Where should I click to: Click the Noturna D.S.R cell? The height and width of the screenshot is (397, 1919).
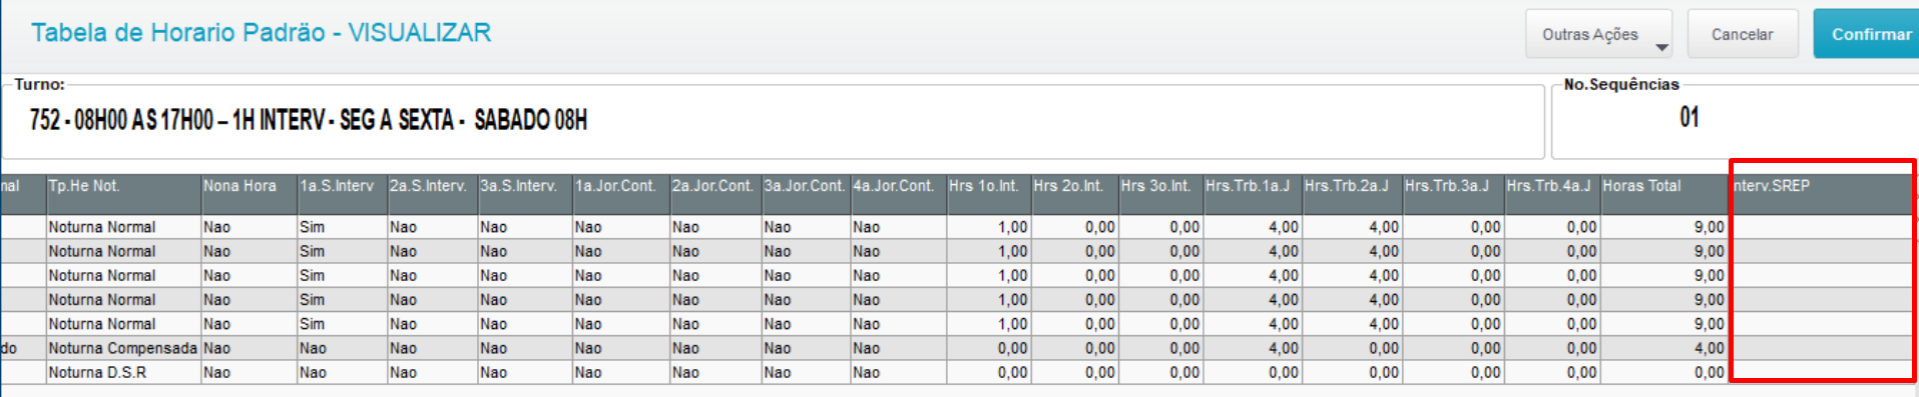[x=123, y=372]
